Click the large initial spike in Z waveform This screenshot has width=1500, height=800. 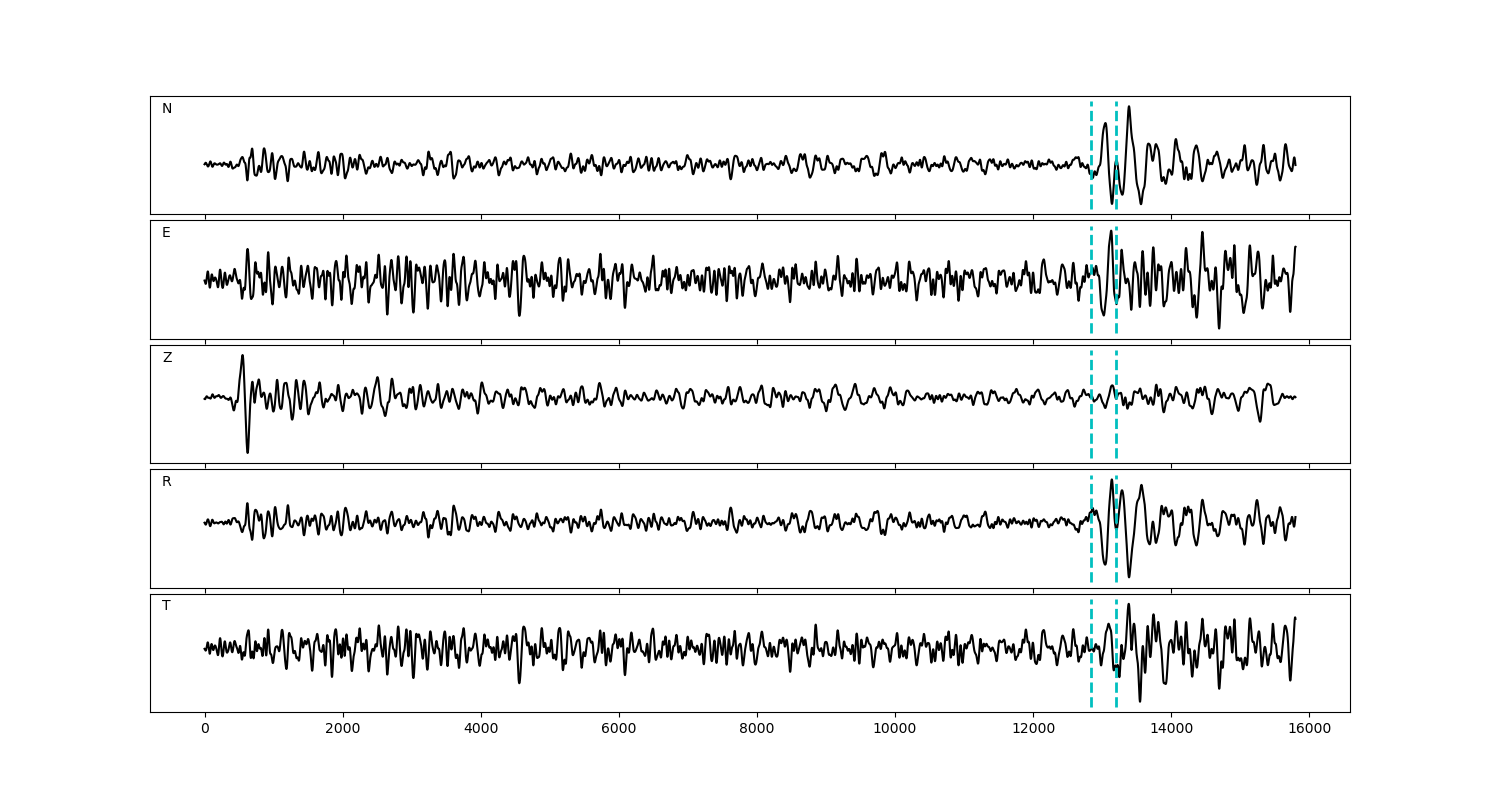tap(243, 360)
